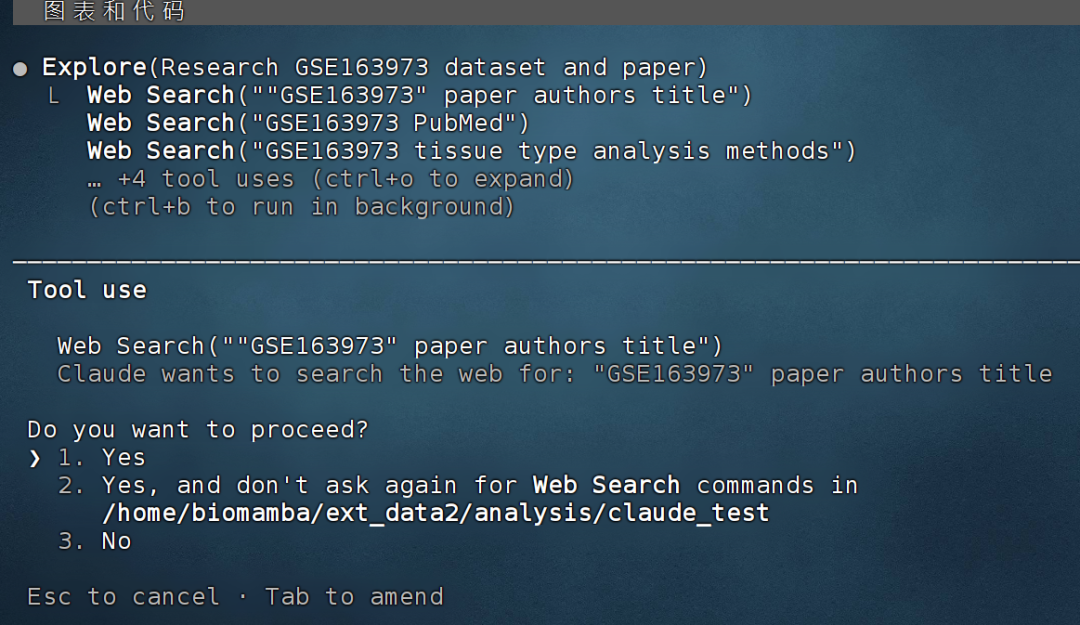Viewport: 1080px width, 625px height.
Task: Click first Web Search paper authors title line
Action: coord(419,95)
